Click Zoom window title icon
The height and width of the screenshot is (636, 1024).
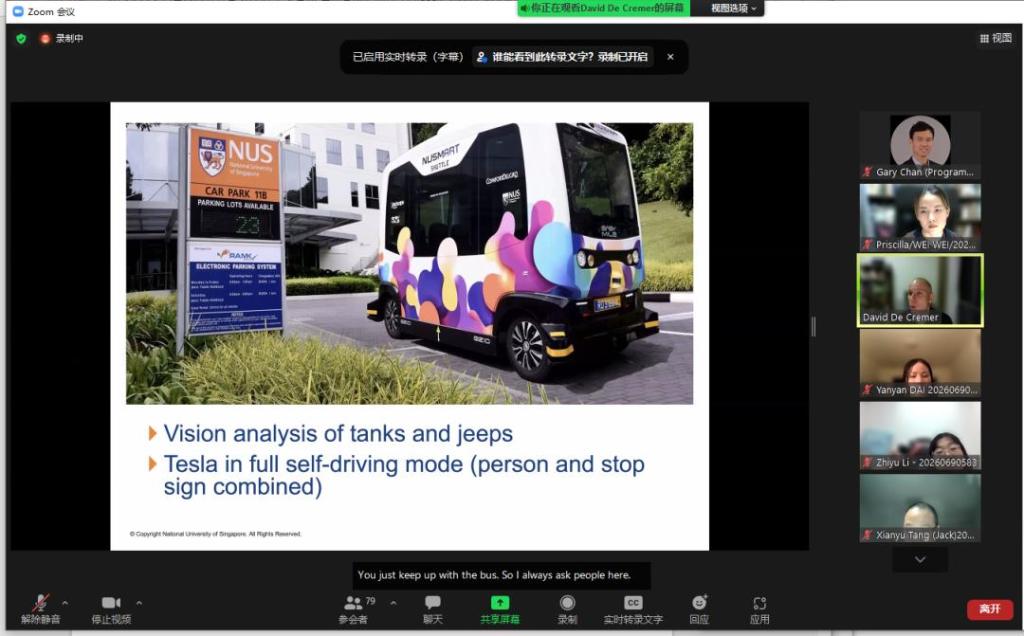coord(18,11)
